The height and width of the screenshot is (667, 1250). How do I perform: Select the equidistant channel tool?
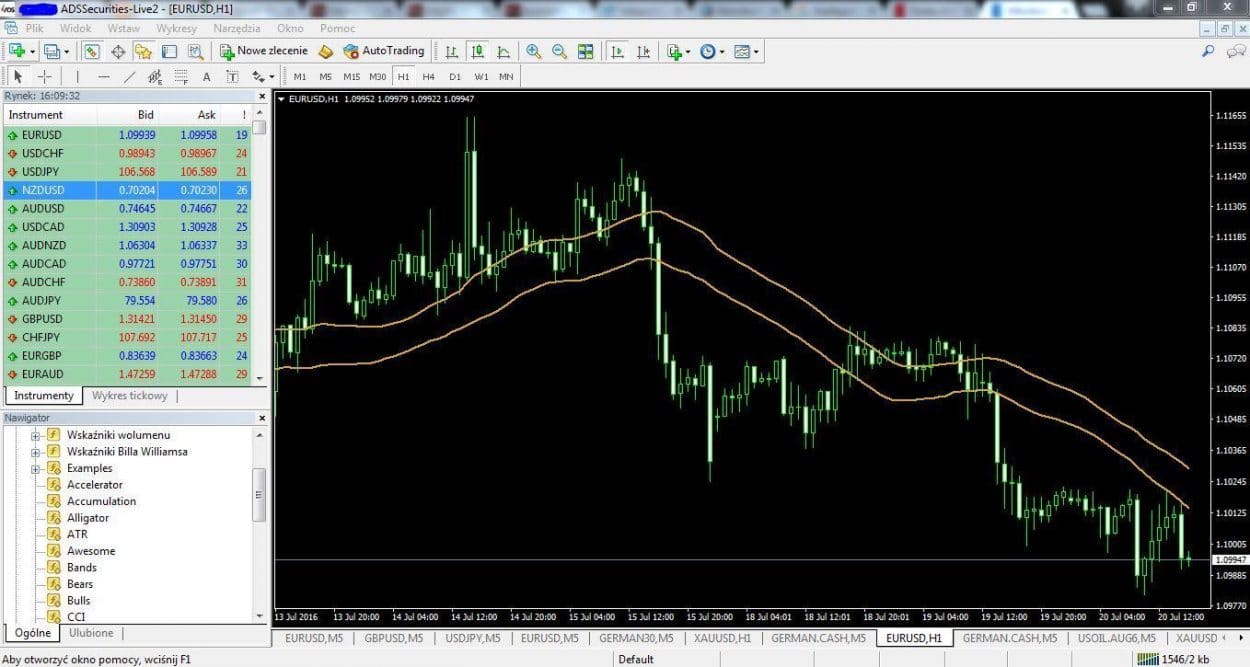(155, 76)
